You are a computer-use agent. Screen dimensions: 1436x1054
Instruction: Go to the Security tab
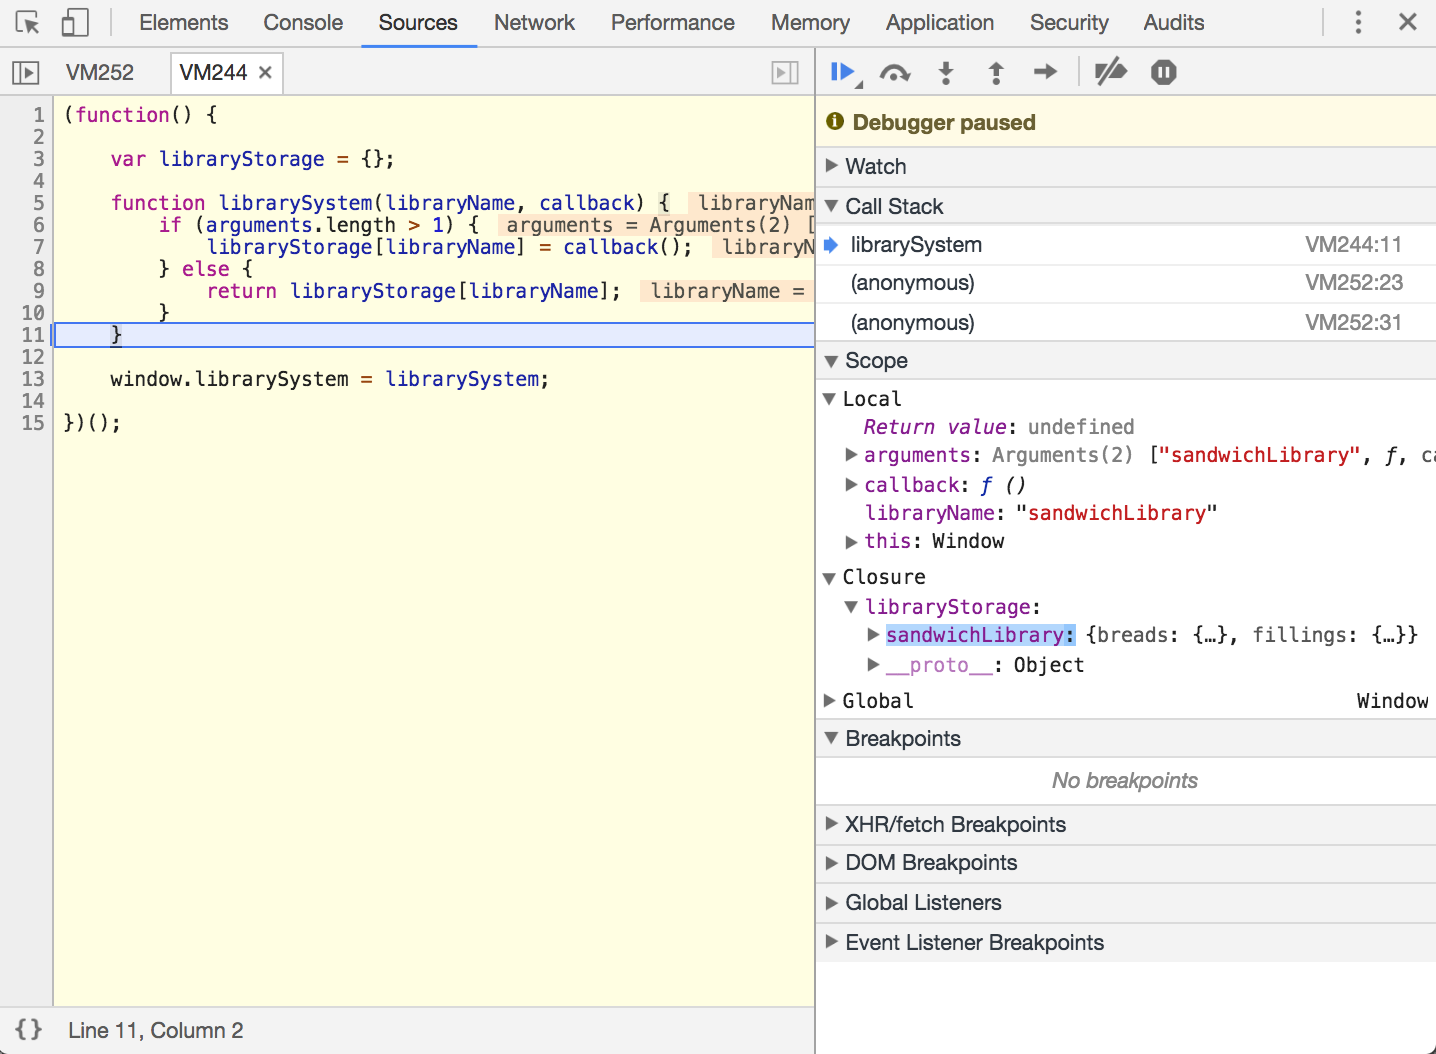(x=1069, y=22)
